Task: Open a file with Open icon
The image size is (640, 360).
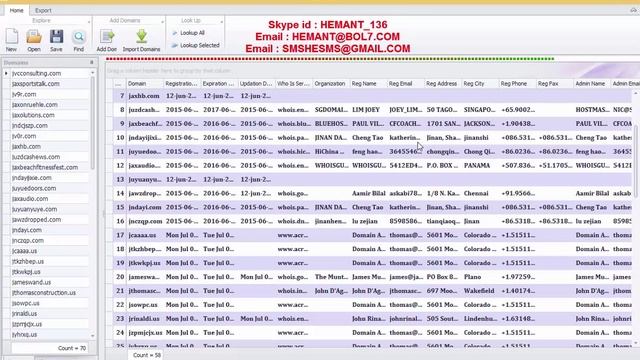Action: [34, 37]
